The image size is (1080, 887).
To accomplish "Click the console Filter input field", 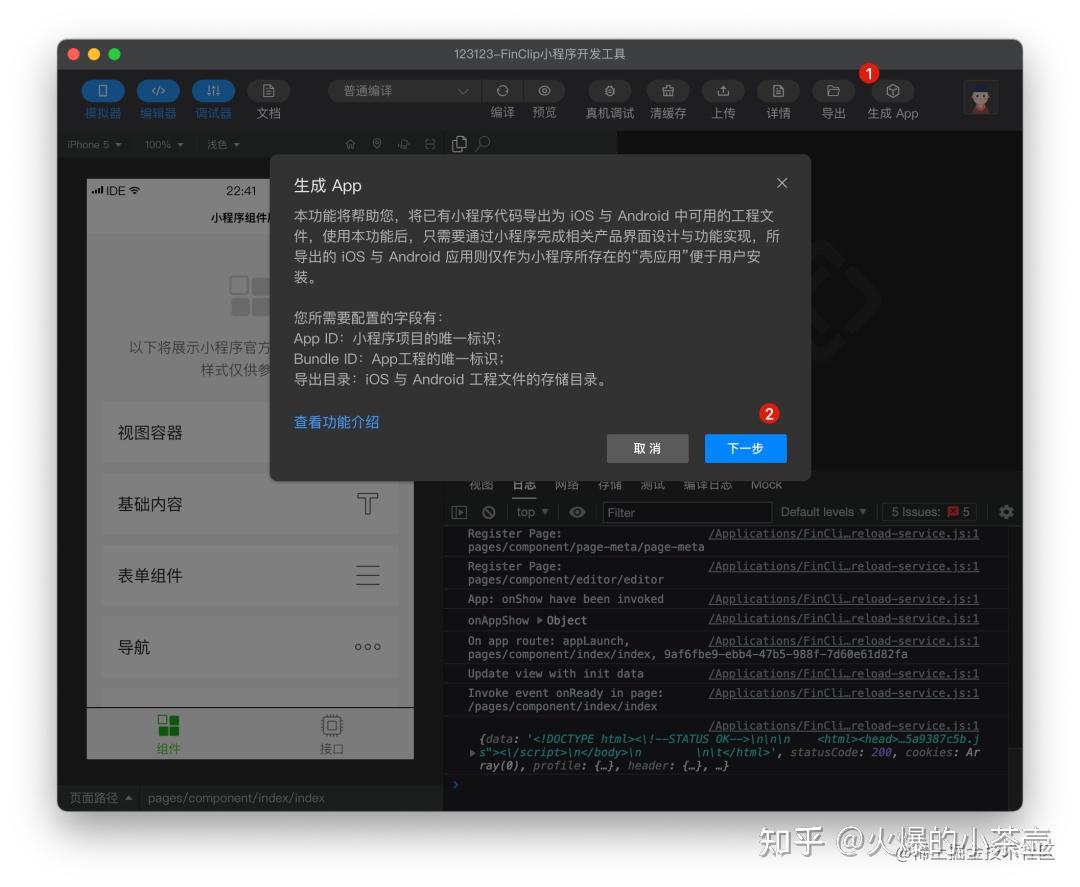I will (687, 511).
